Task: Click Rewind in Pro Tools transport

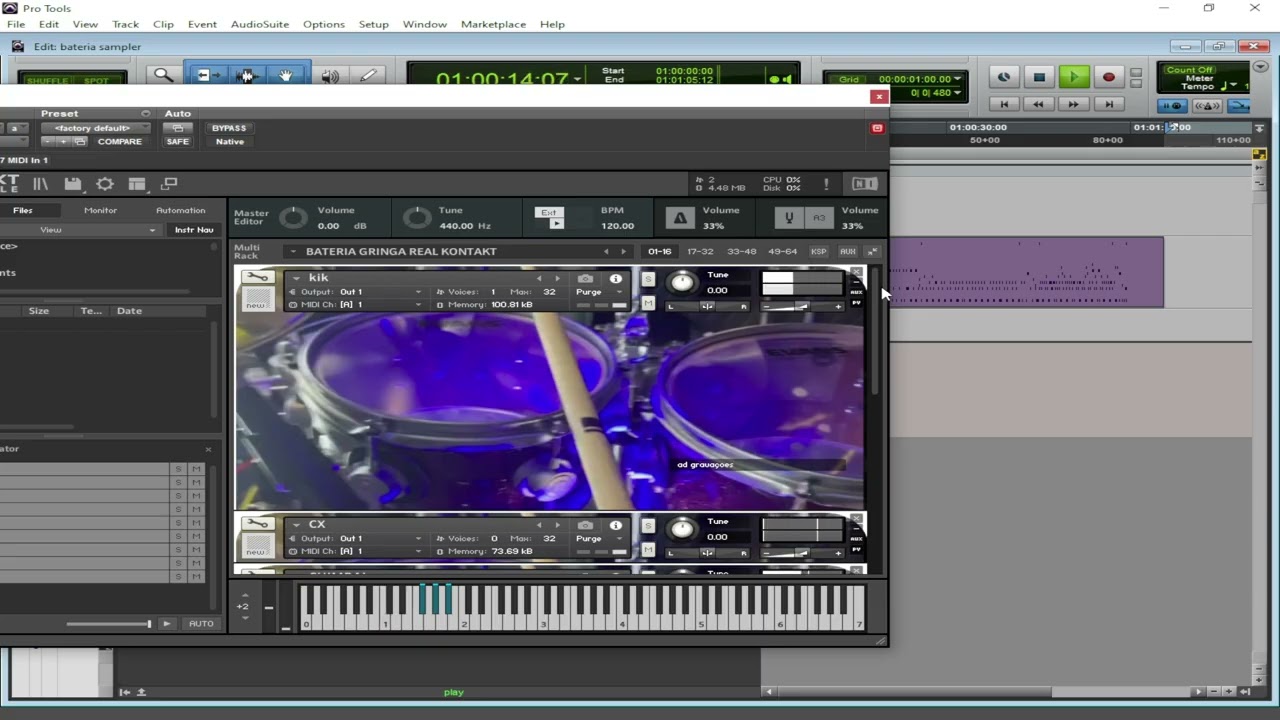Action: (1039, 104)
